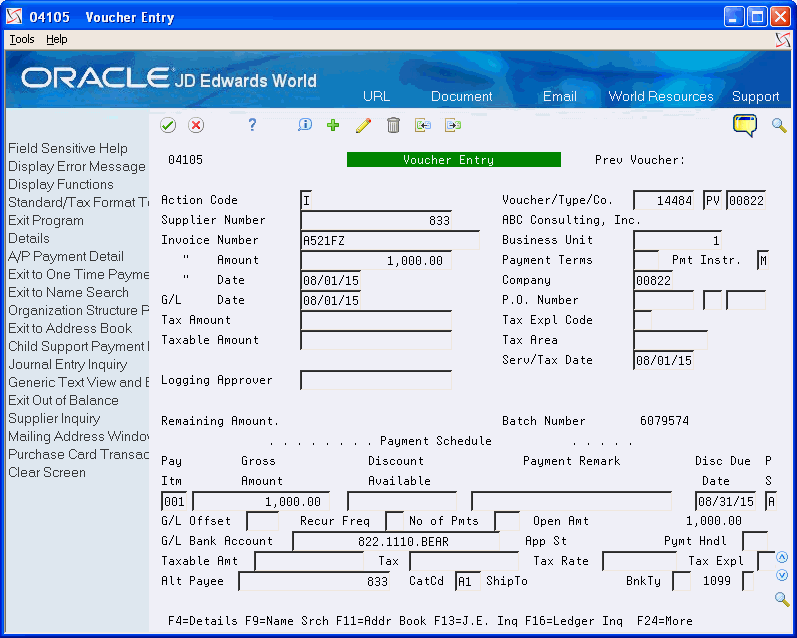Click the Tax Area field
Viewport: 797px width, 638px height.
[670, 340]
